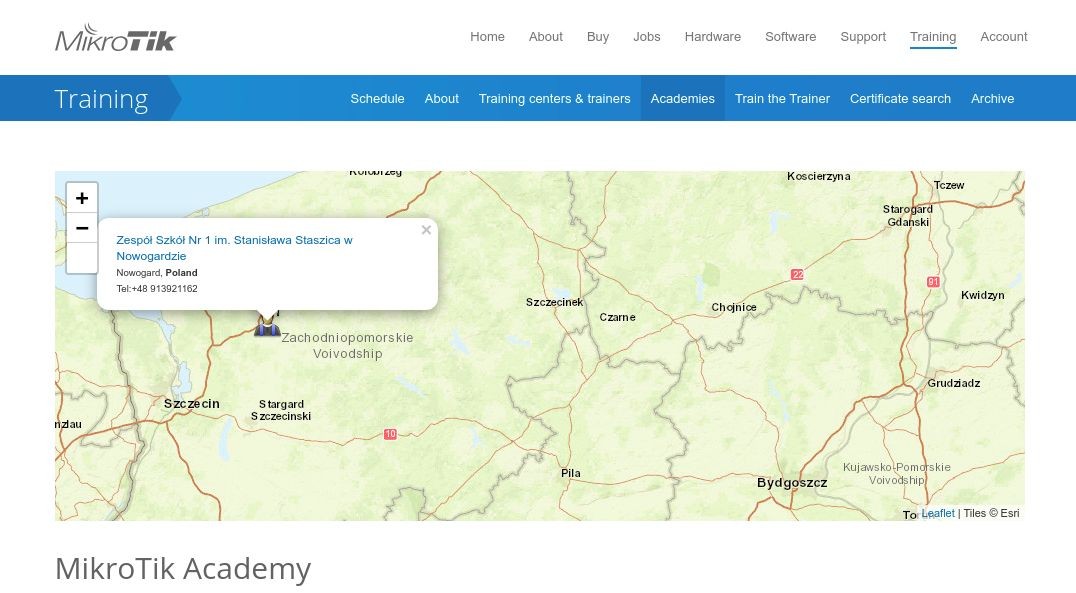Viewport: 1076px width, 593px height.
Task: Switch to Train the Trainer tab
Action: tap(782, 99)
